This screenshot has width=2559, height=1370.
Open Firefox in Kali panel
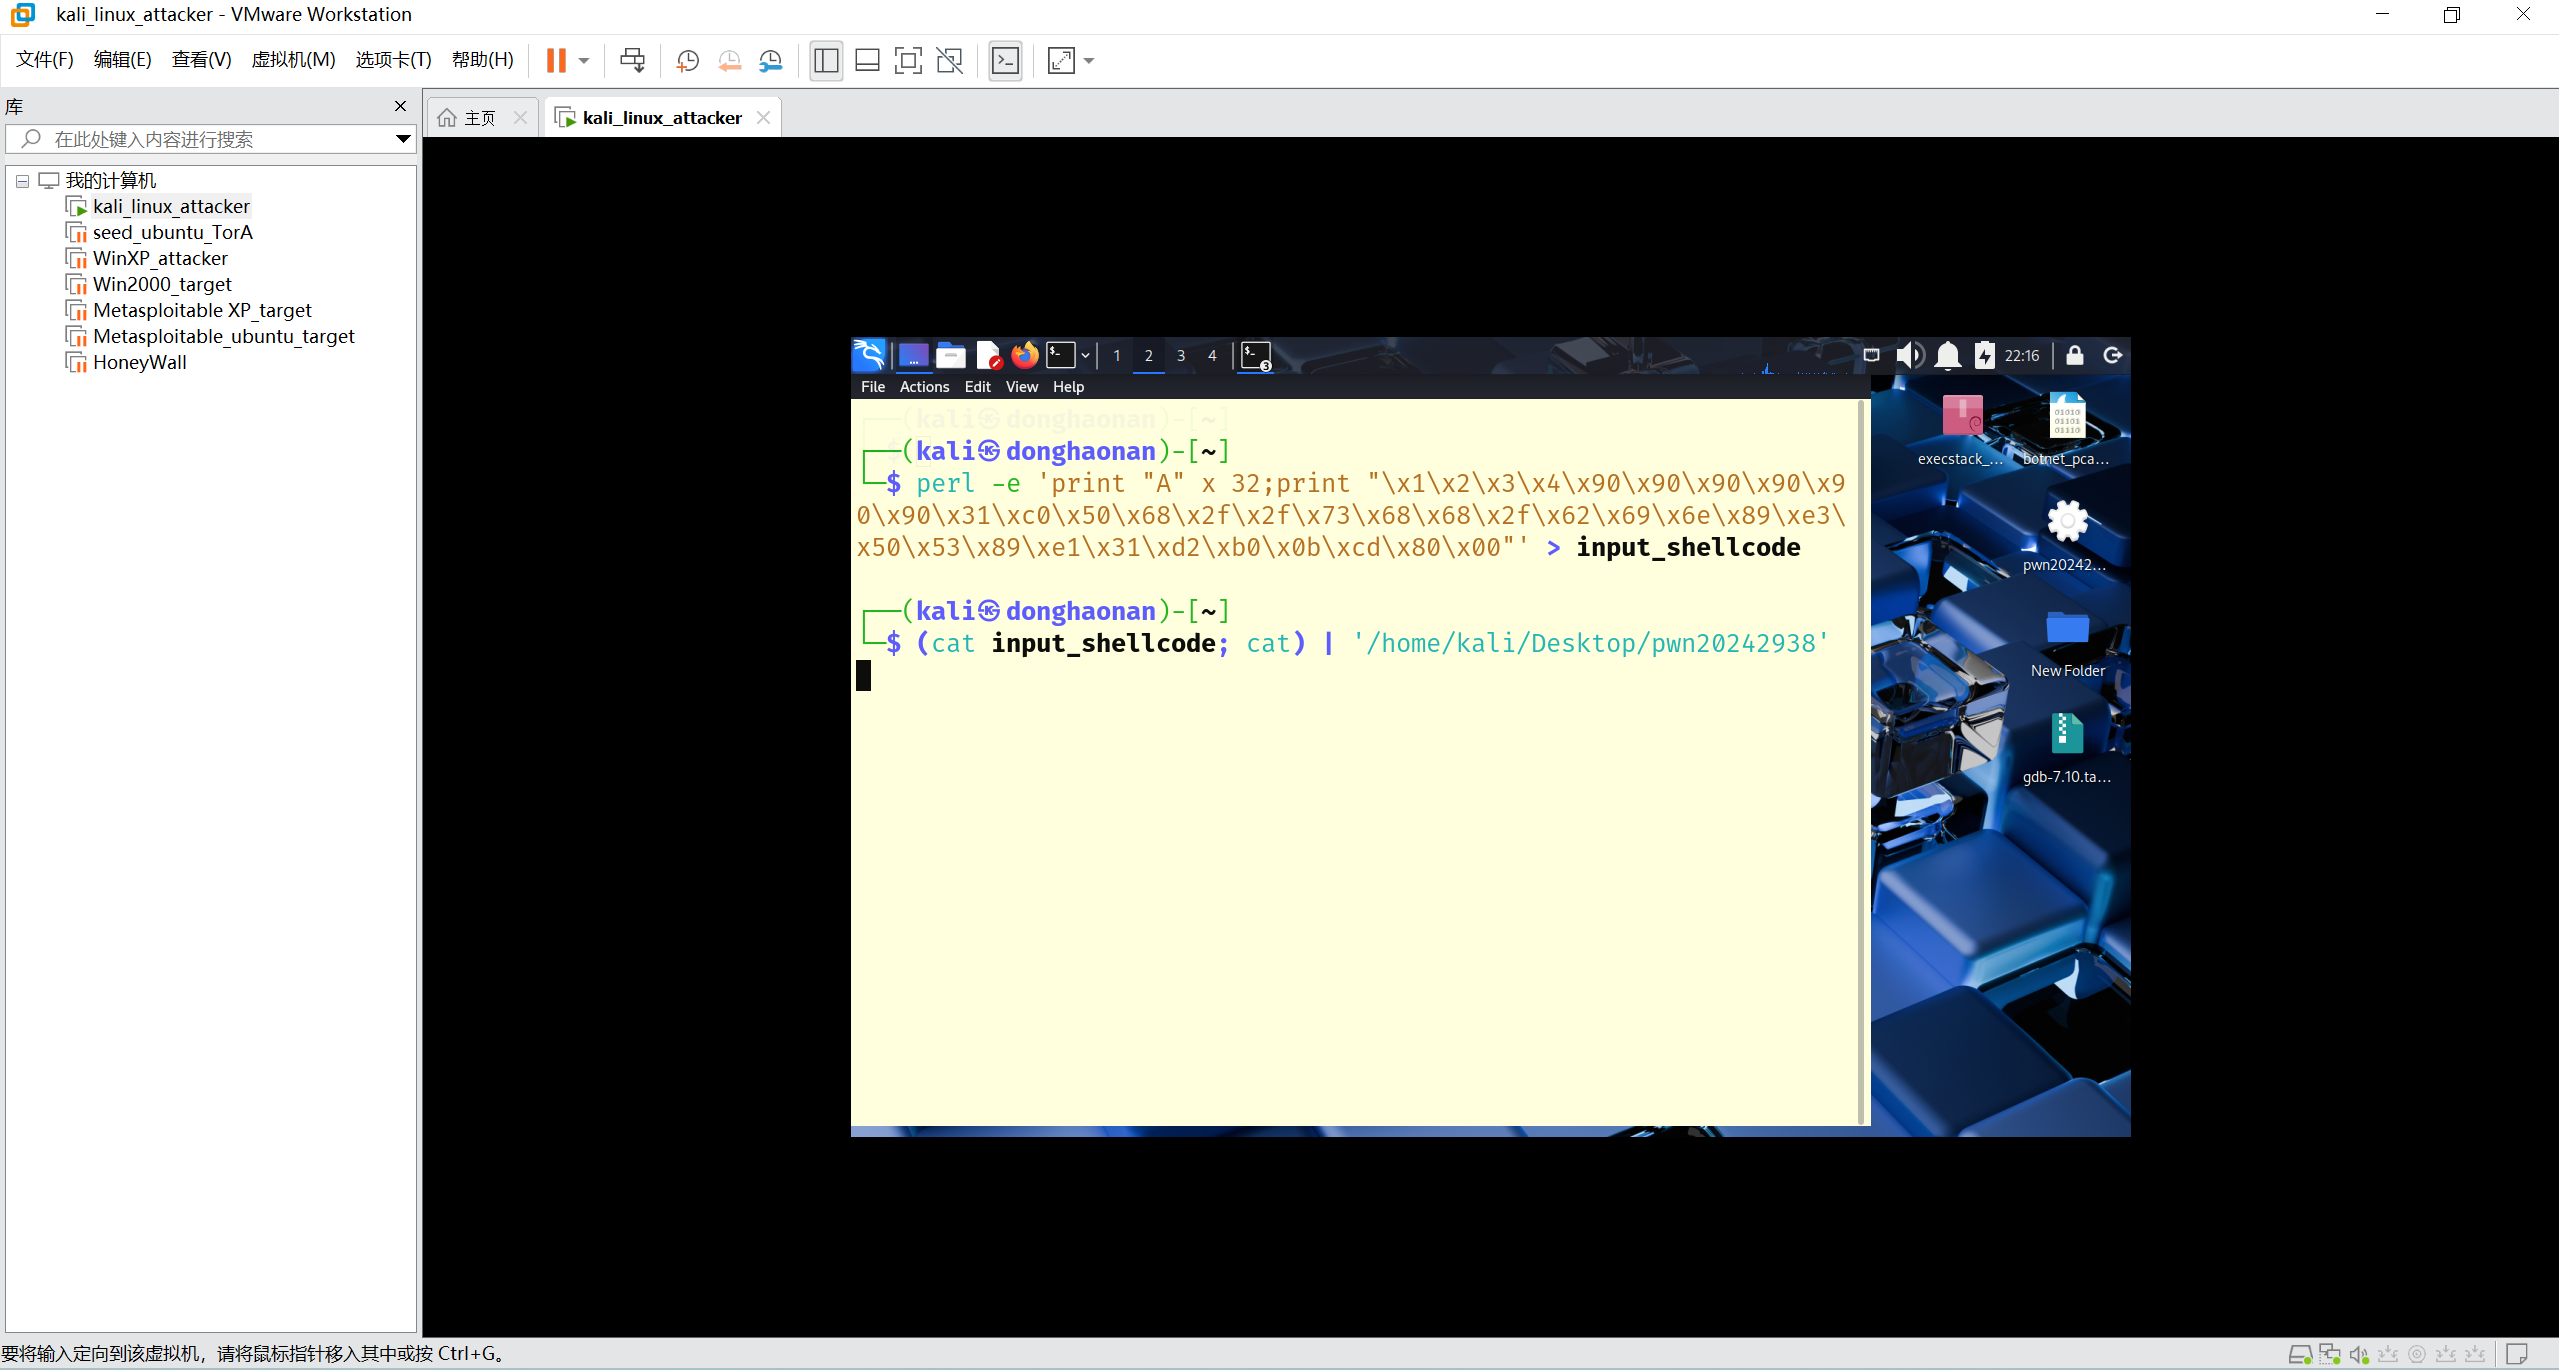1024,355
